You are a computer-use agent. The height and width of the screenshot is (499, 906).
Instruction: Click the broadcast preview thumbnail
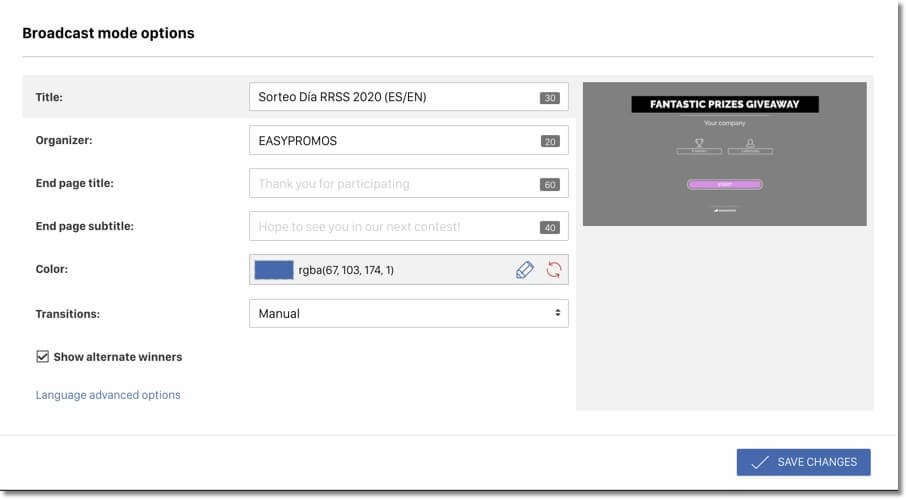tap(725, 154)
